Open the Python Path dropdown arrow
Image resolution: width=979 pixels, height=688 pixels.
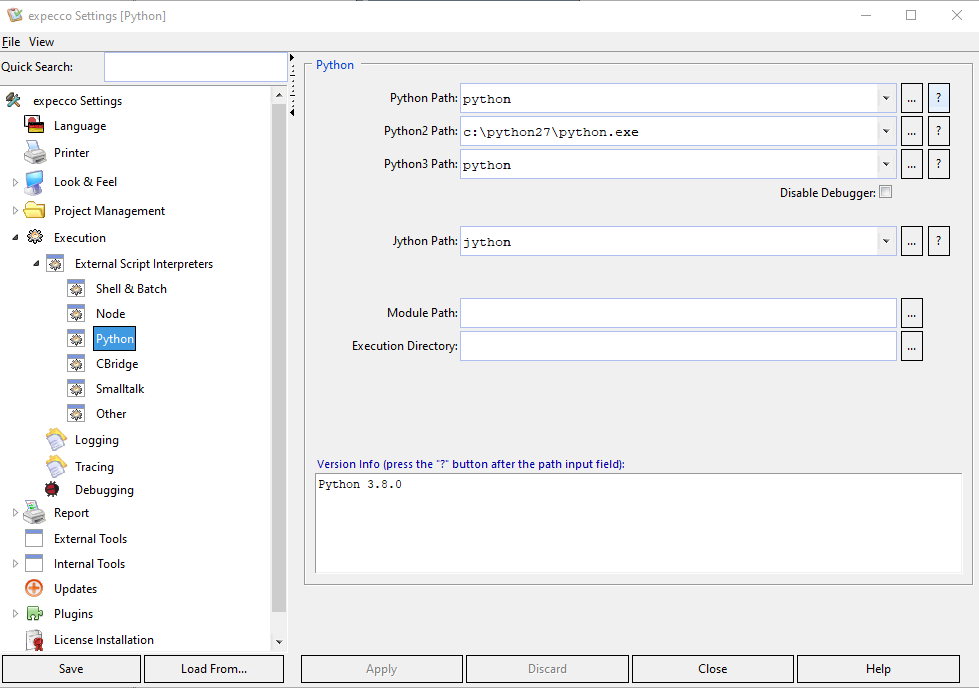point(886,99)
